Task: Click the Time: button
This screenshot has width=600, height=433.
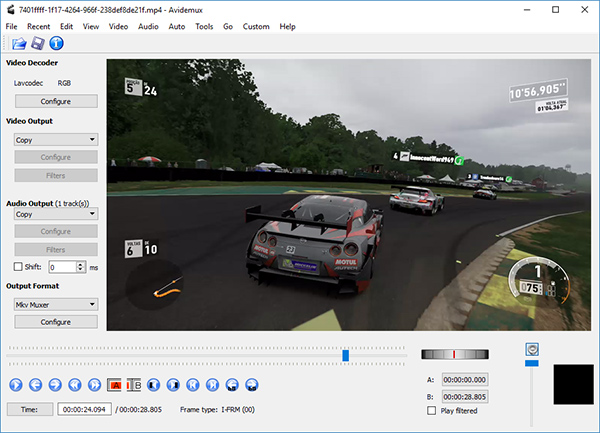Action: pyautogui.click(x=30, y=409)
